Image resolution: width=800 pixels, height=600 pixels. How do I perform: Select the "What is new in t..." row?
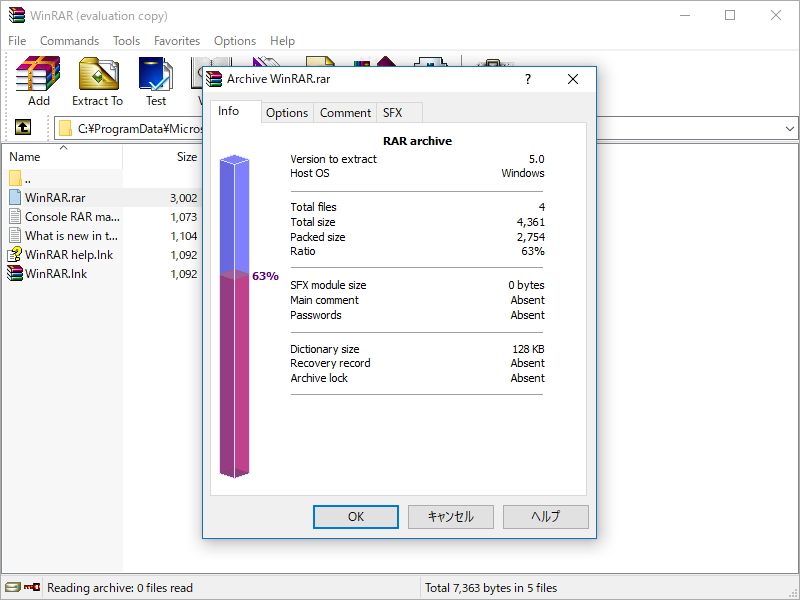102,235
